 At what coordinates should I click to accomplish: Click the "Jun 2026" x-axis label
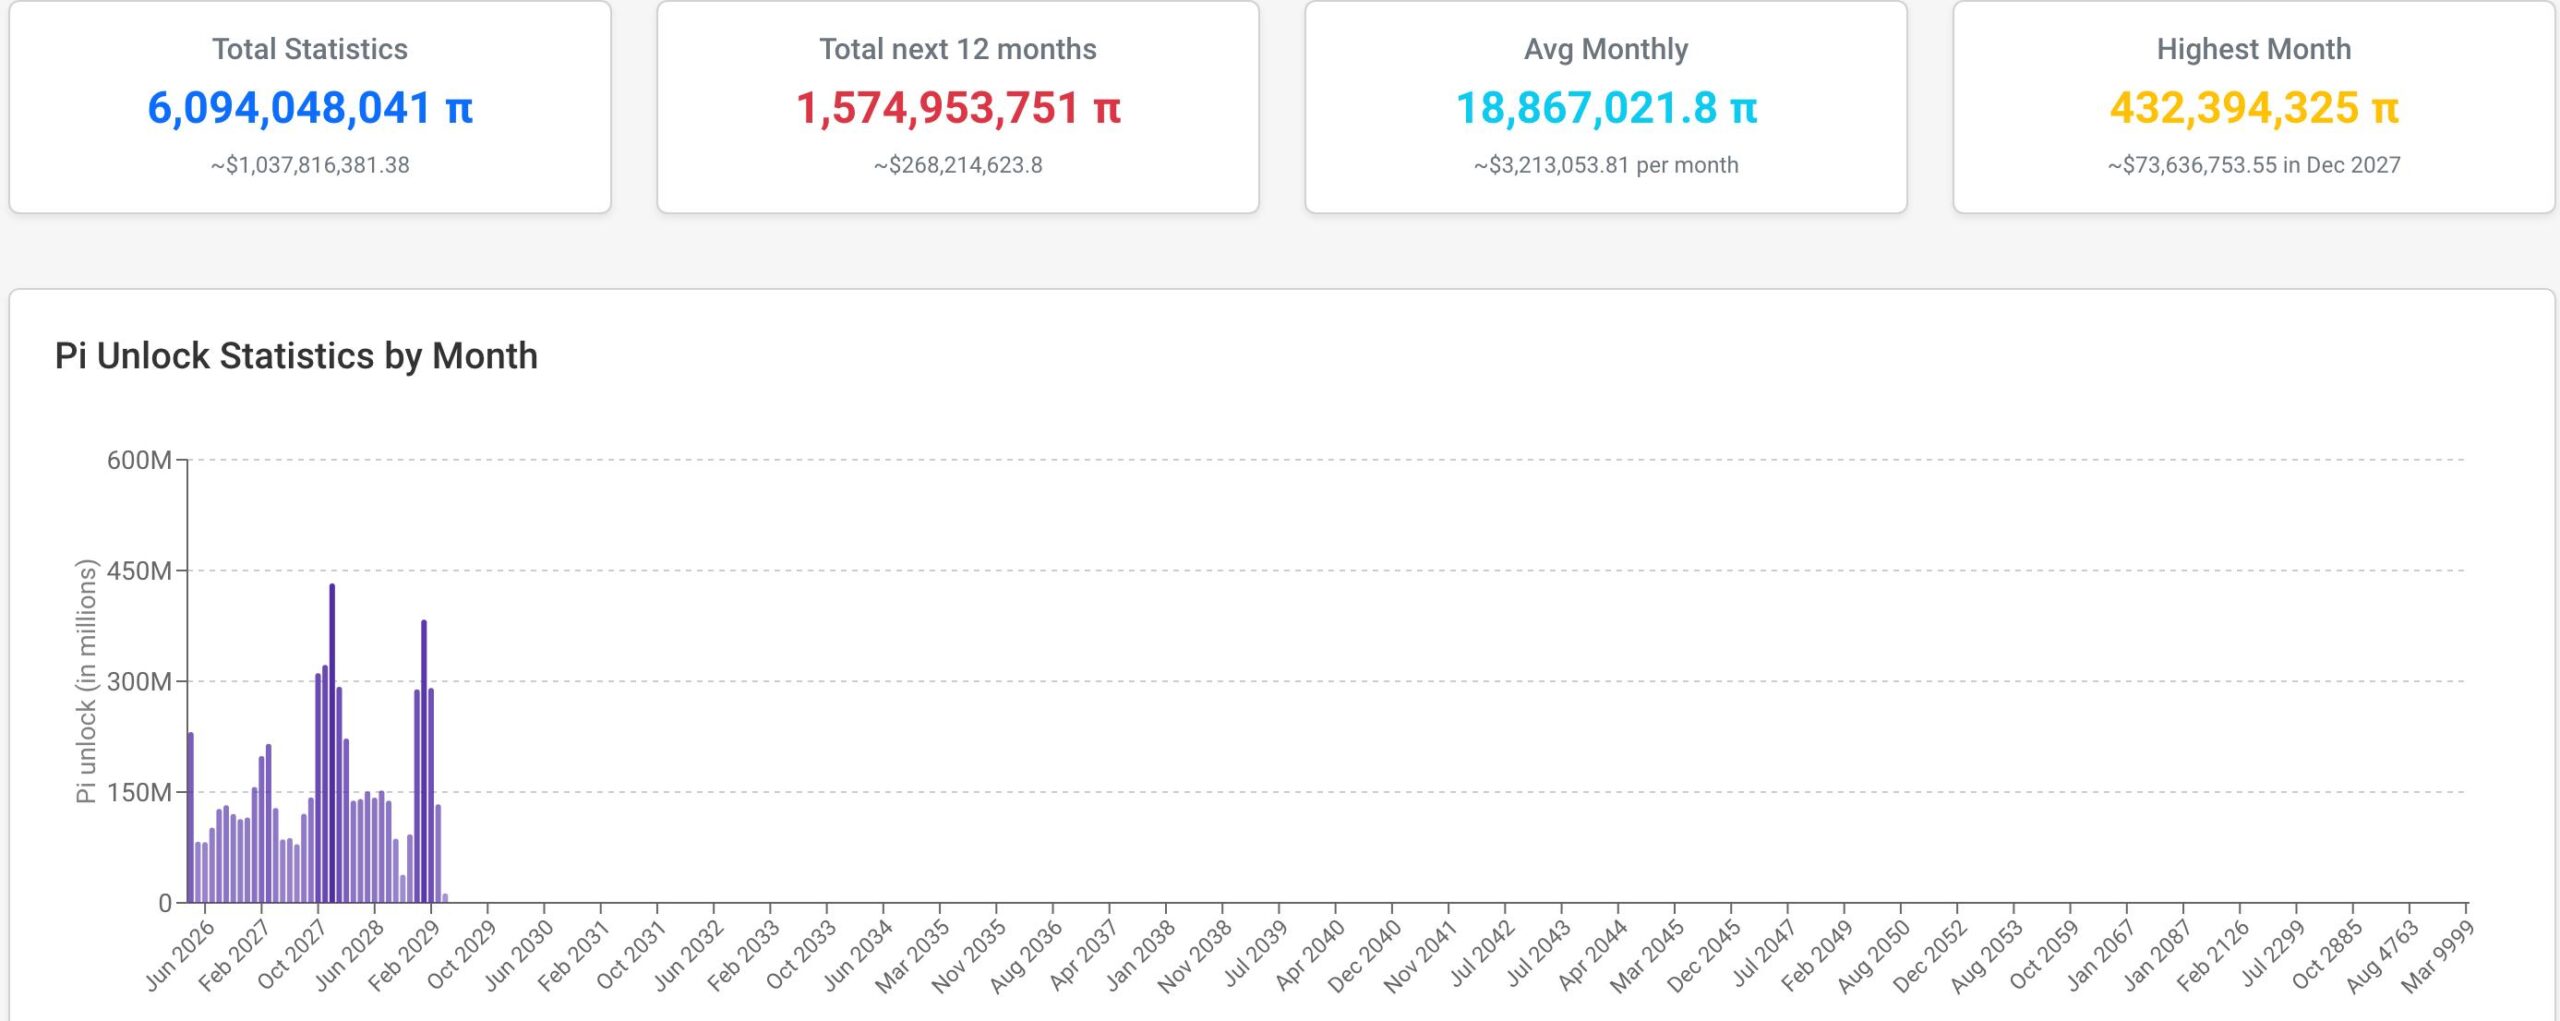pyautogui.click(x=180, y=955)
